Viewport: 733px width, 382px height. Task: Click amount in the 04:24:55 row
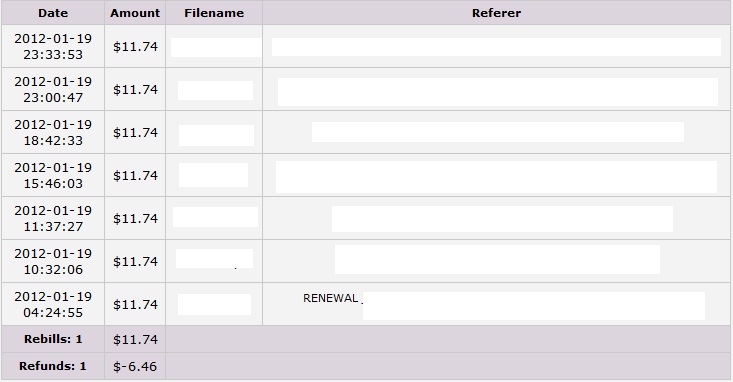coord(135,304)
